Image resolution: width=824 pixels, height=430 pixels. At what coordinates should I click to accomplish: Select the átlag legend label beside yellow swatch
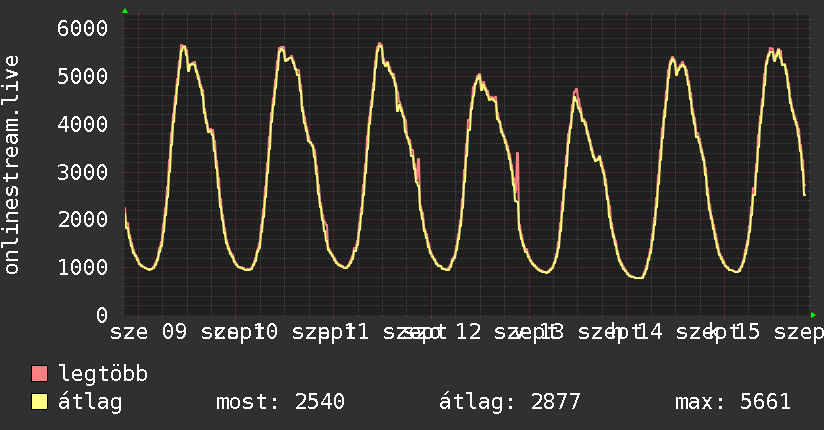(x=90, y=403)
